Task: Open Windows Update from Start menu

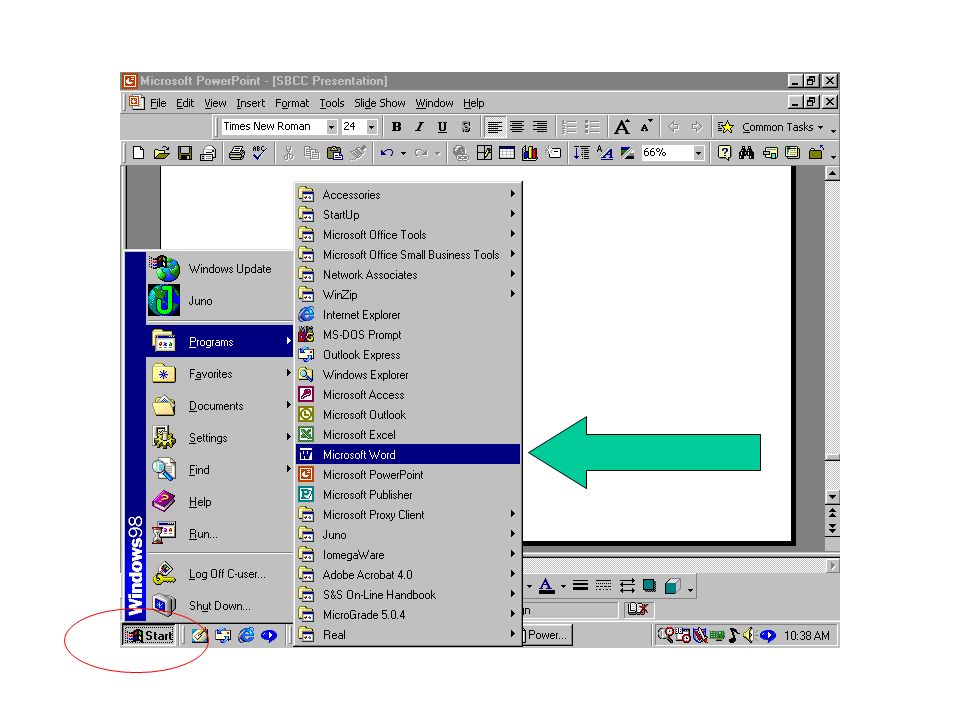Action: 220,269
